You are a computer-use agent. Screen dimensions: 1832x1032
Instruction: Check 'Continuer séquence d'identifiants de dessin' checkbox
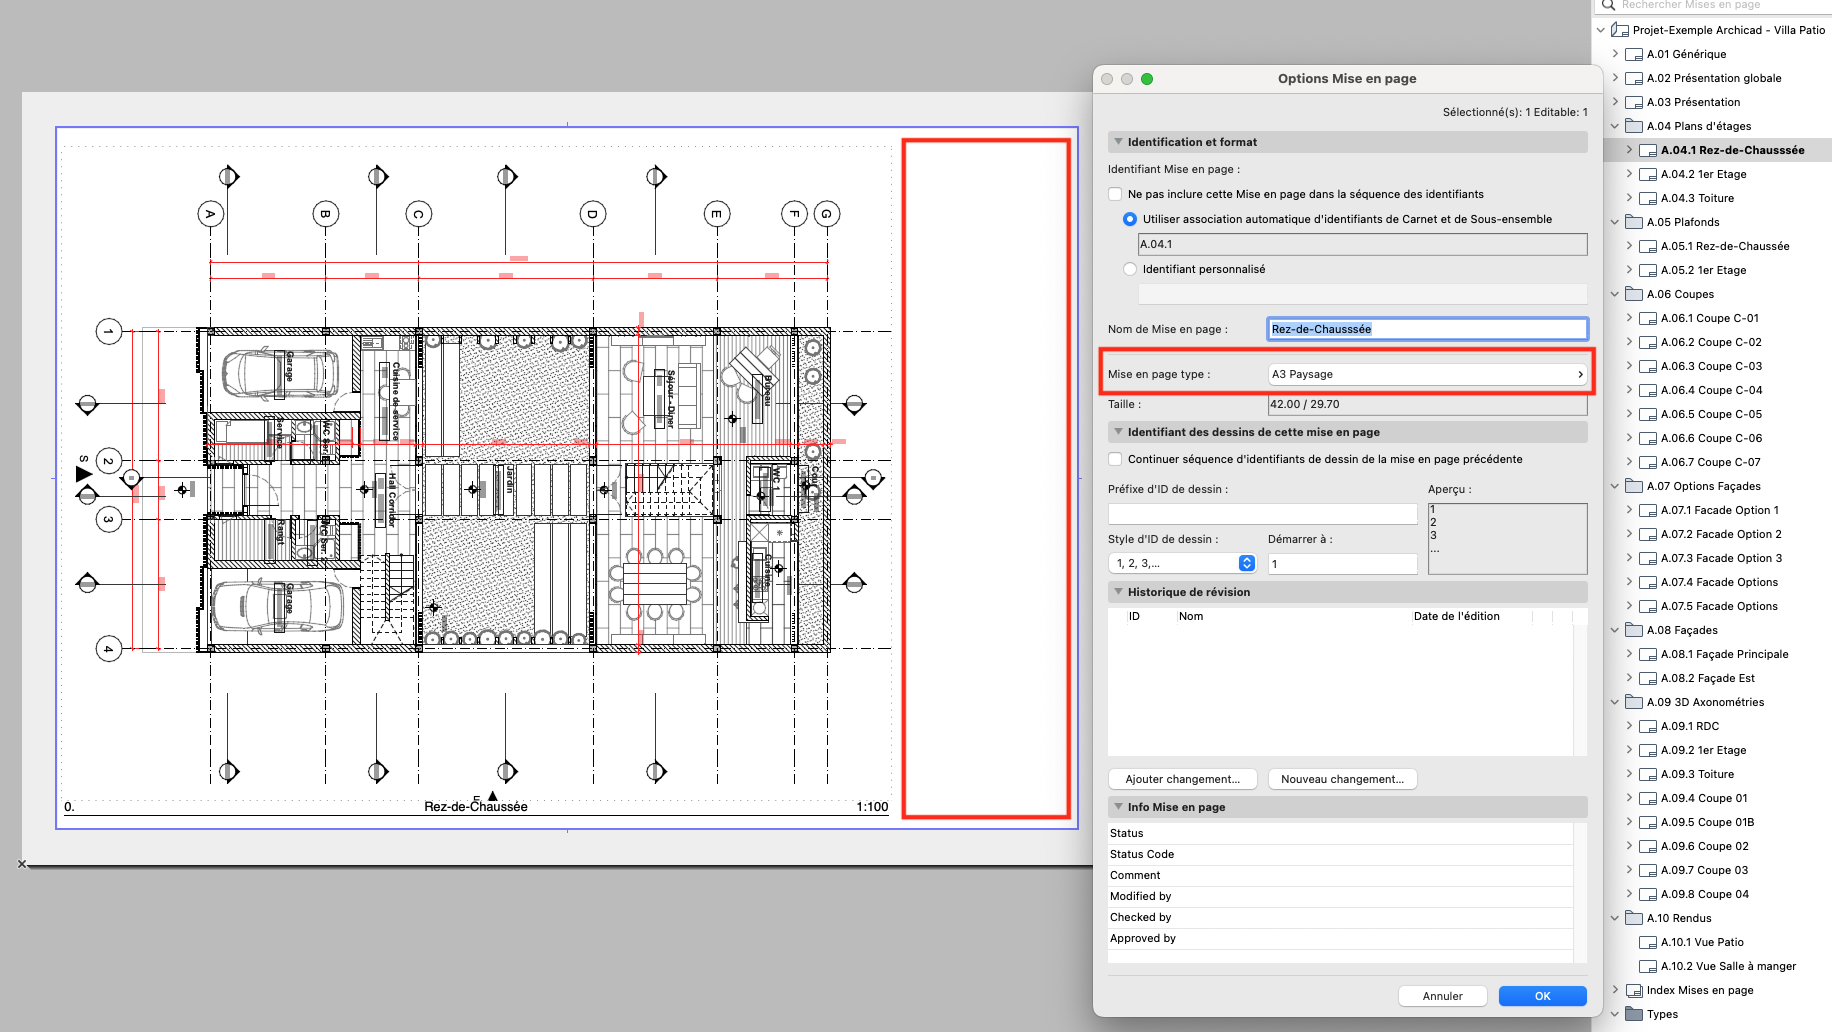point(1115,459)
